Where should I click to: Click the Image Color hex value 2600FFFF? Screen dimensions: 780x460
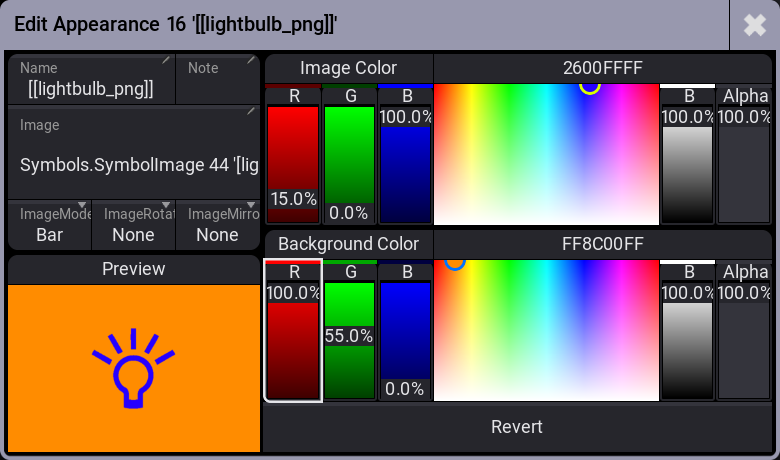pyautogui.click(x=602, y=68)
